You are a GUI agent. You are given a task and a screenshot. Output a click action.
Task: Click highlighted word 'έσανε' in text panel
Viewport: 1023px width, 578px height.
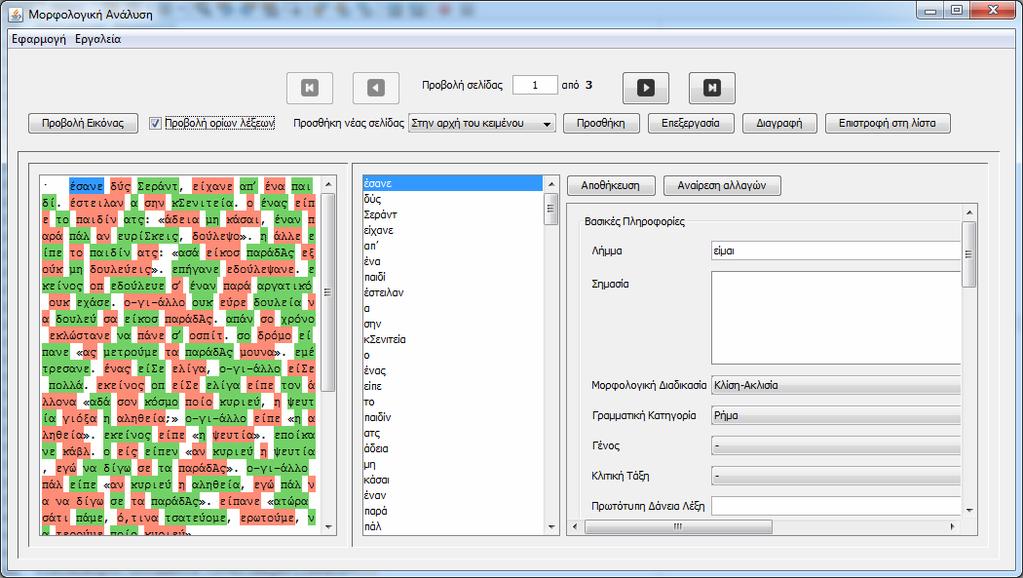click(x=86, y=187)
